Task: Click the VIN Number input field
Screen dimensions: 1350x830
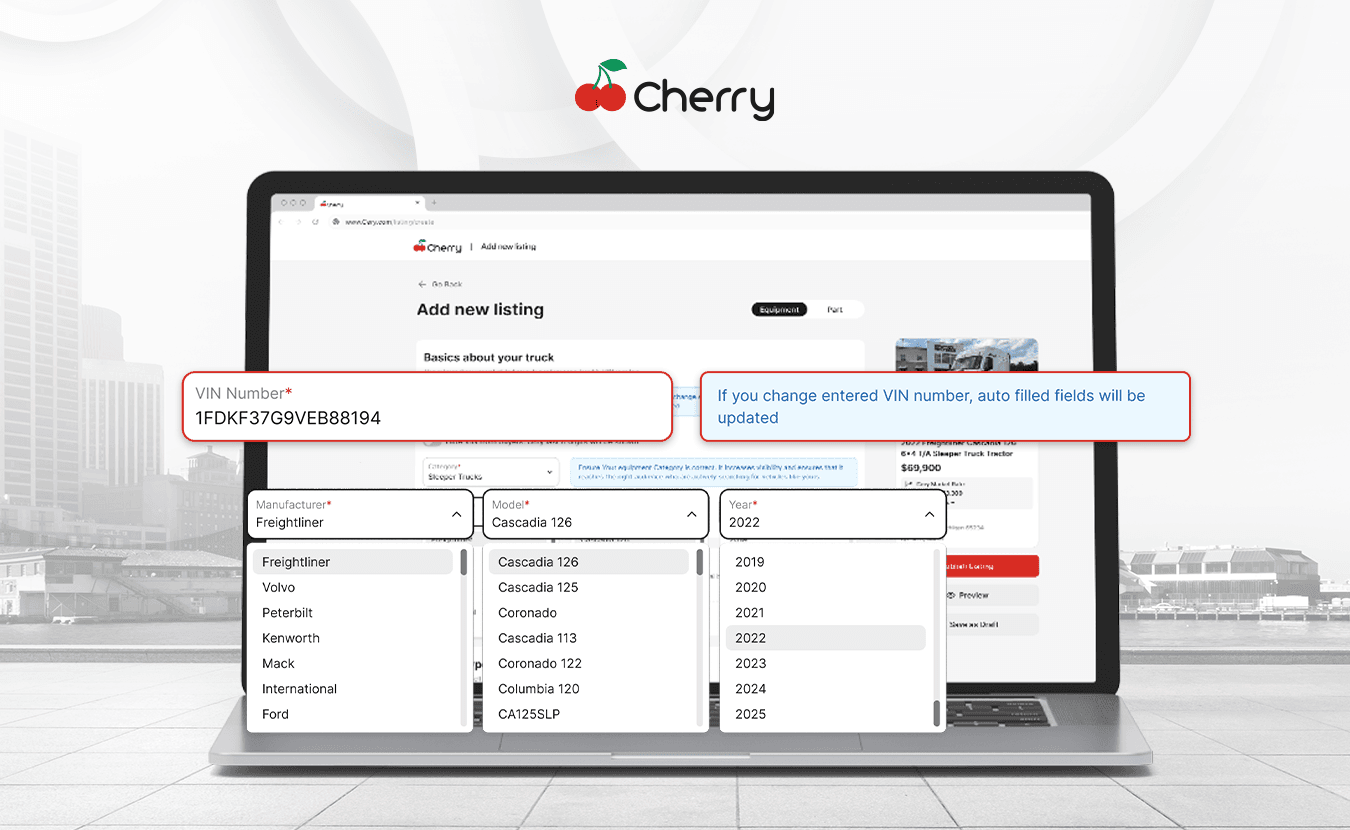Action: tap(427, 418)
